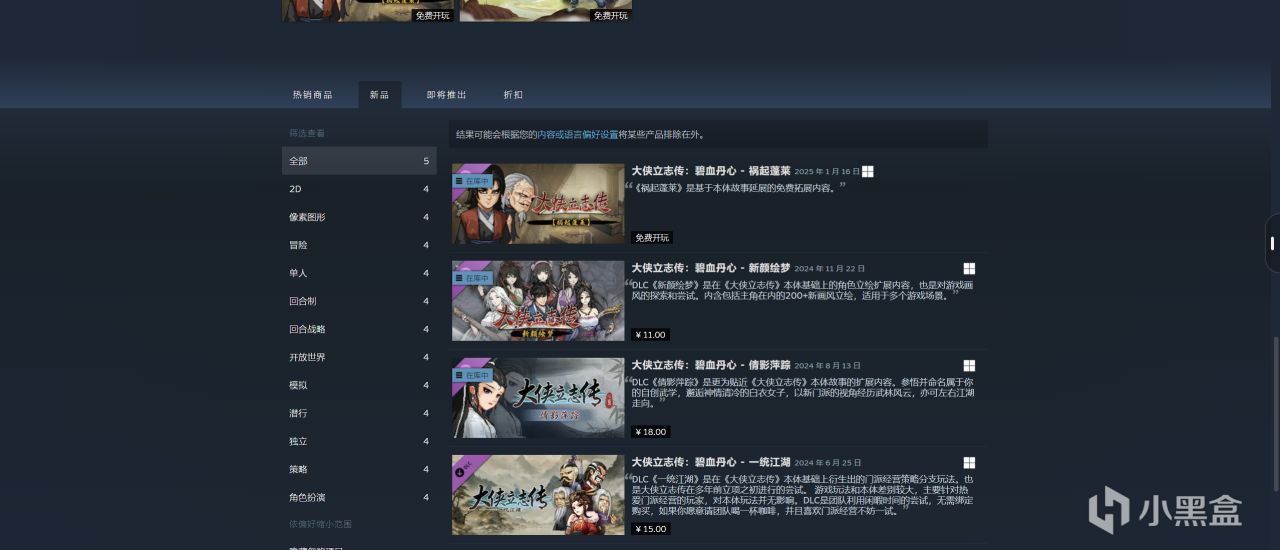
Task: Click the 依偏好缩小范围 section heading
Action: [320, 524]
